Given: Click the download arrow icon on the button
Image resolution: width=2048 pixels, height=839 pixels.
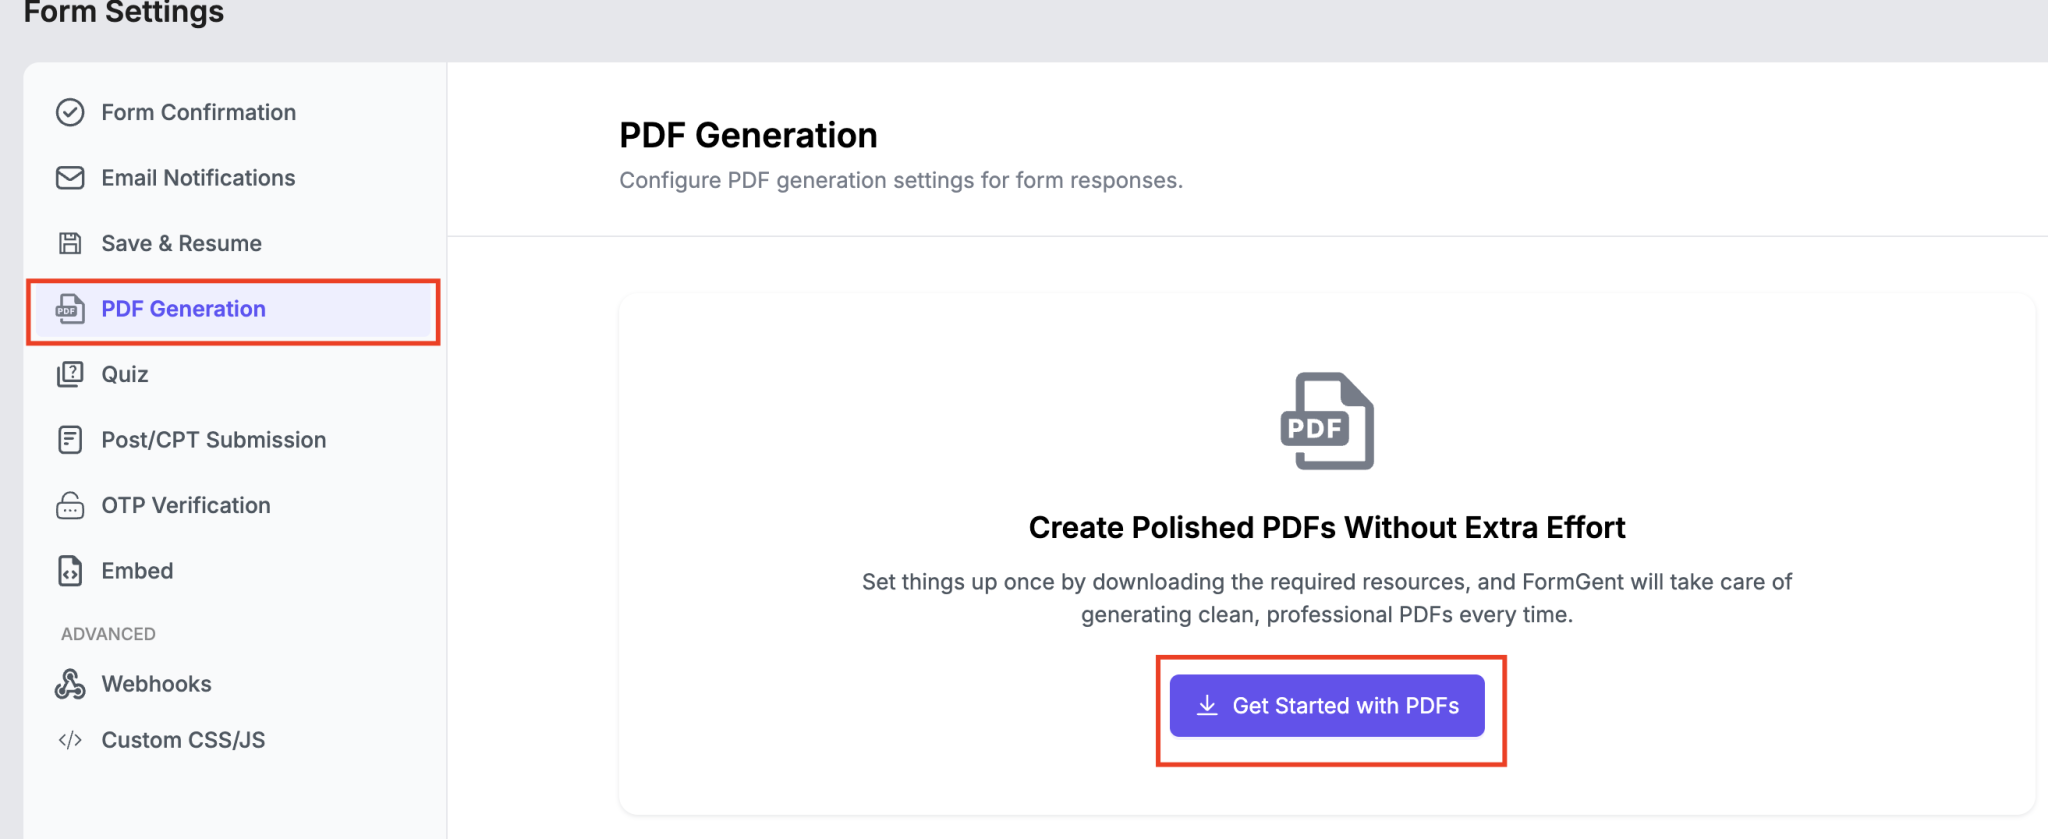Looking at the screenshot, I should pos(1207,705).
